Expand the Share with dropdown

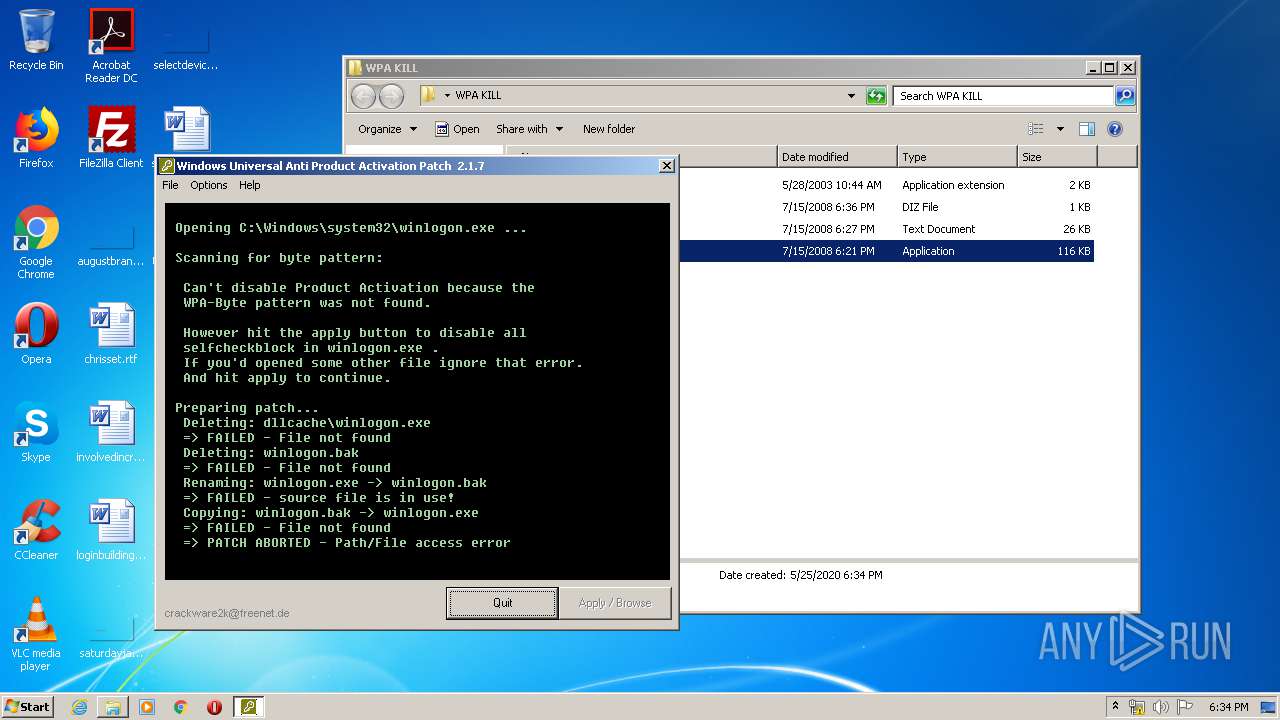click(x=529, y=129)
